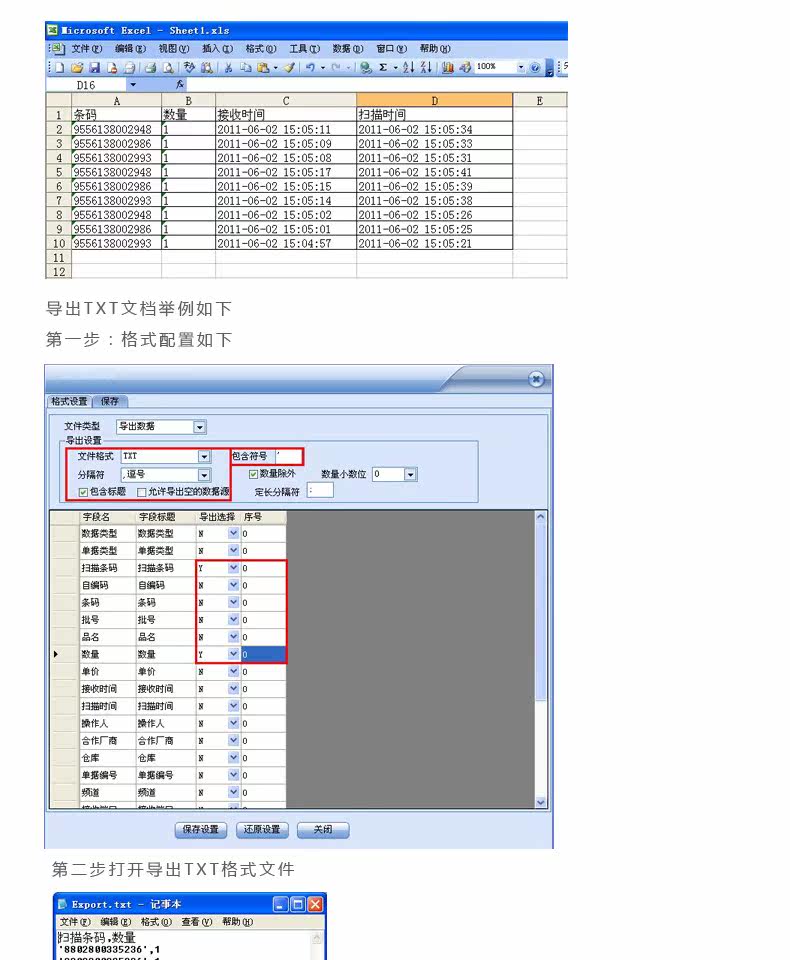Click the Chart Wizard icon
This screenshot has width=790, height=960.
448,67
